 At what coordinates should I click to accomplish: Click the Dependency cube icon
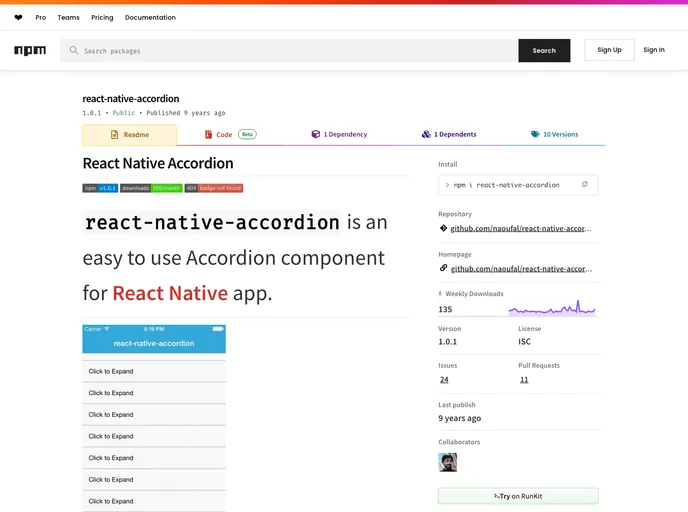tap(315, 134)
